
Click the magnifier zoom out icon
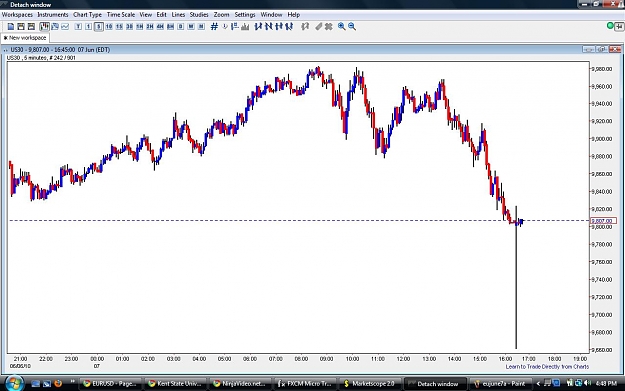[352, 27]
